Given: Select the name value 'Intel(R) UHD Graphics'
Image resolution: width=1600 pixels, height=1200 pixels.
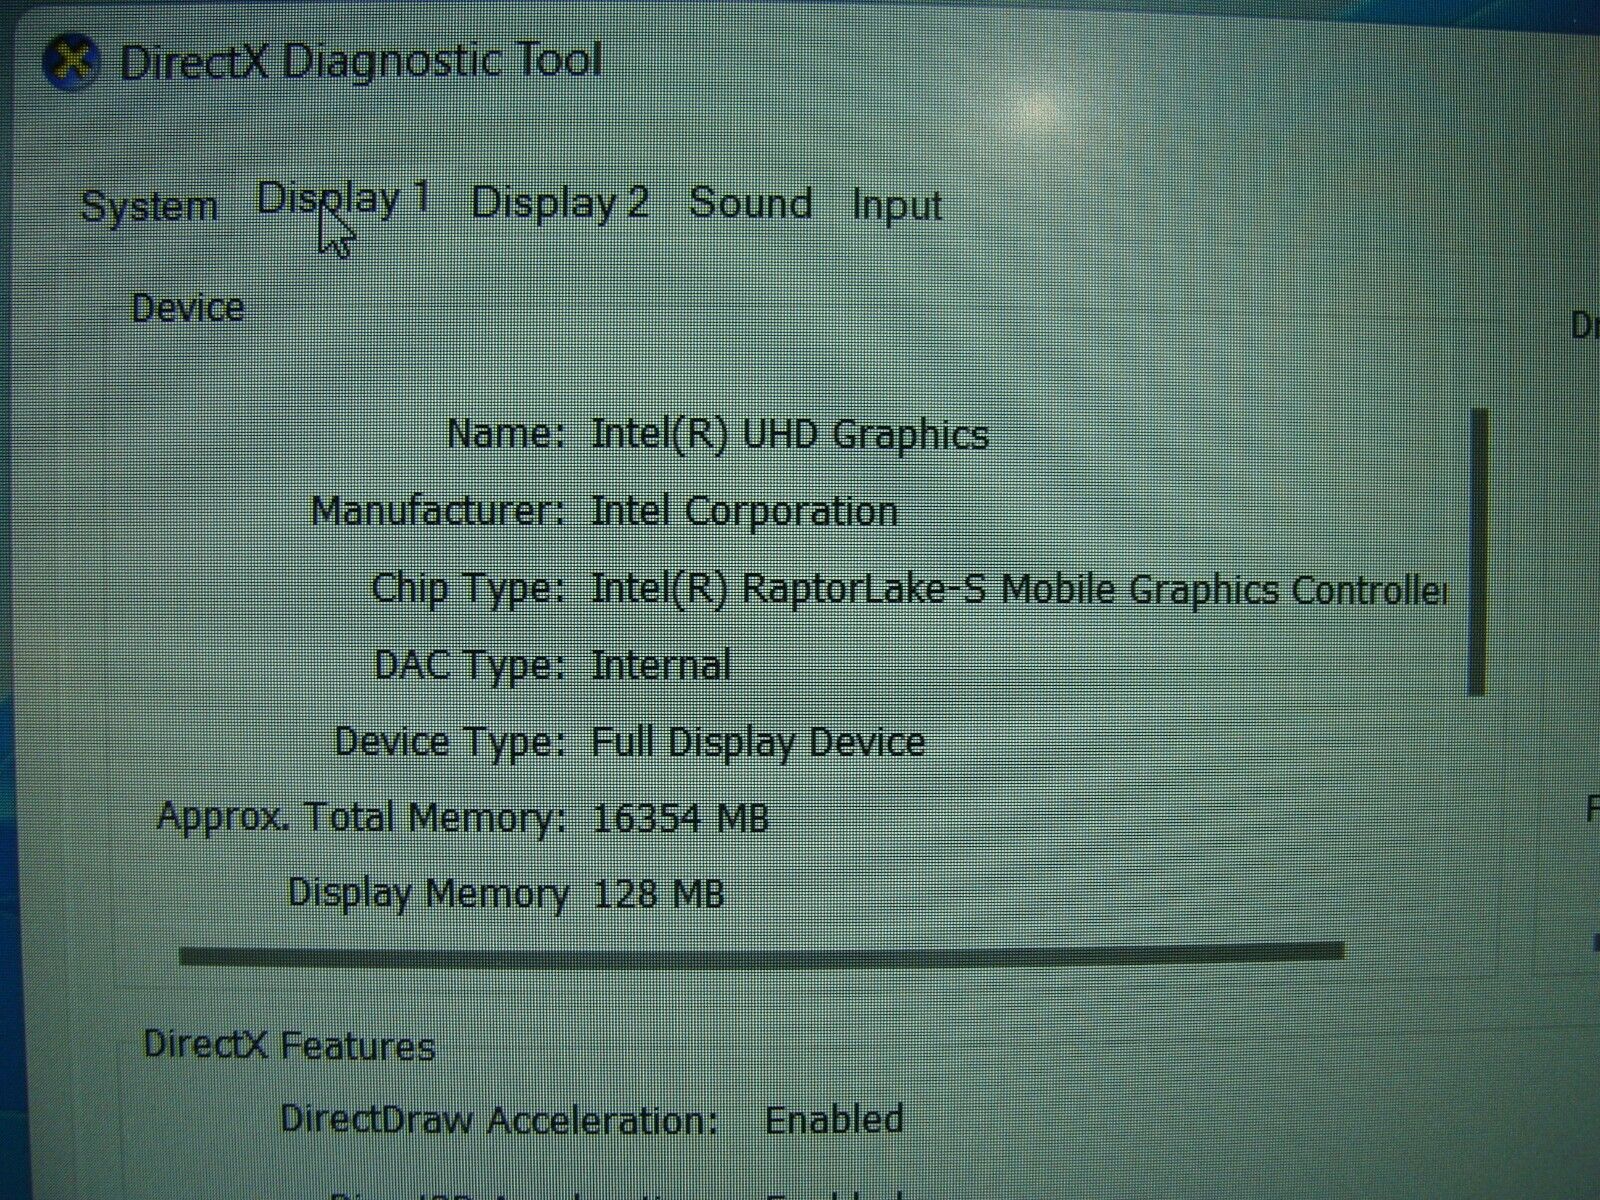Looking at the screenshot, I should pos(790,435).
